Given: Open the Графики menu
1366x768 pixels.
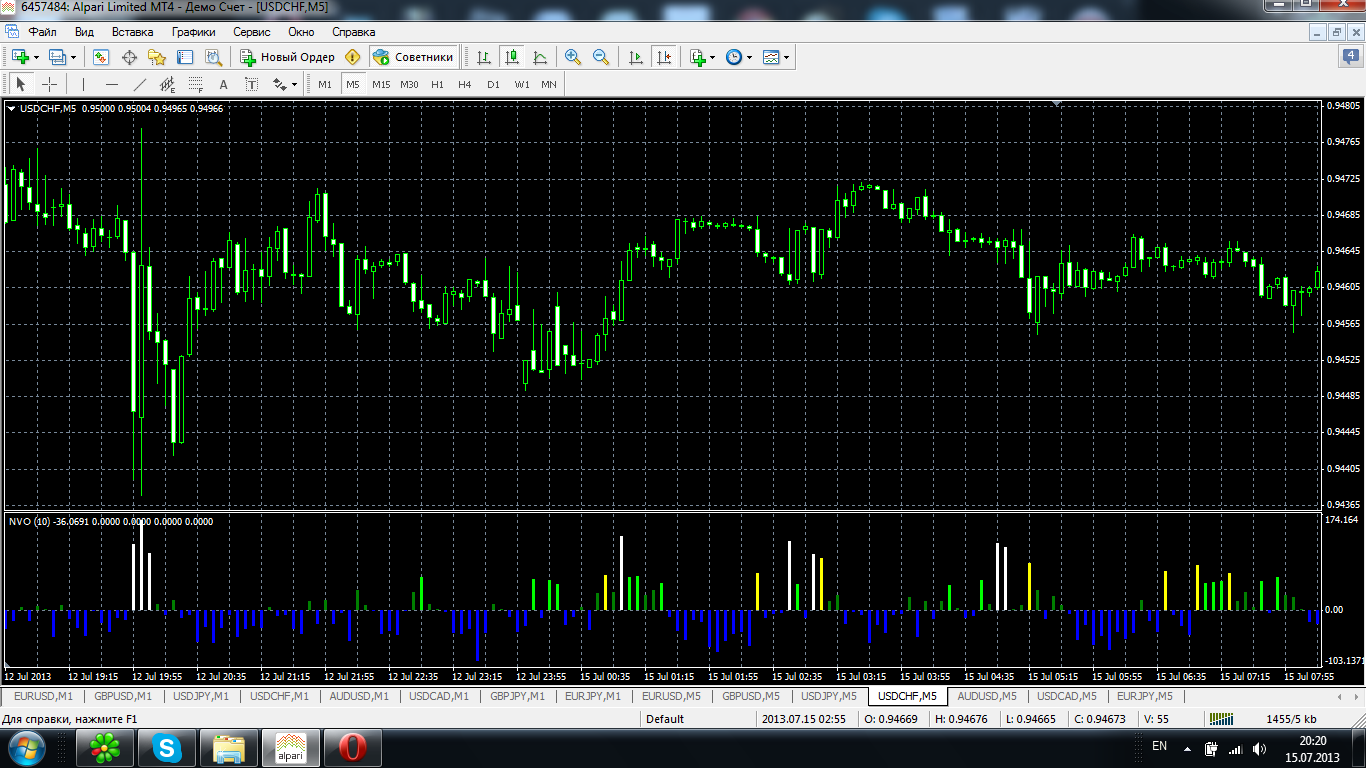Looking at the screenshot, I should [194, 32].
